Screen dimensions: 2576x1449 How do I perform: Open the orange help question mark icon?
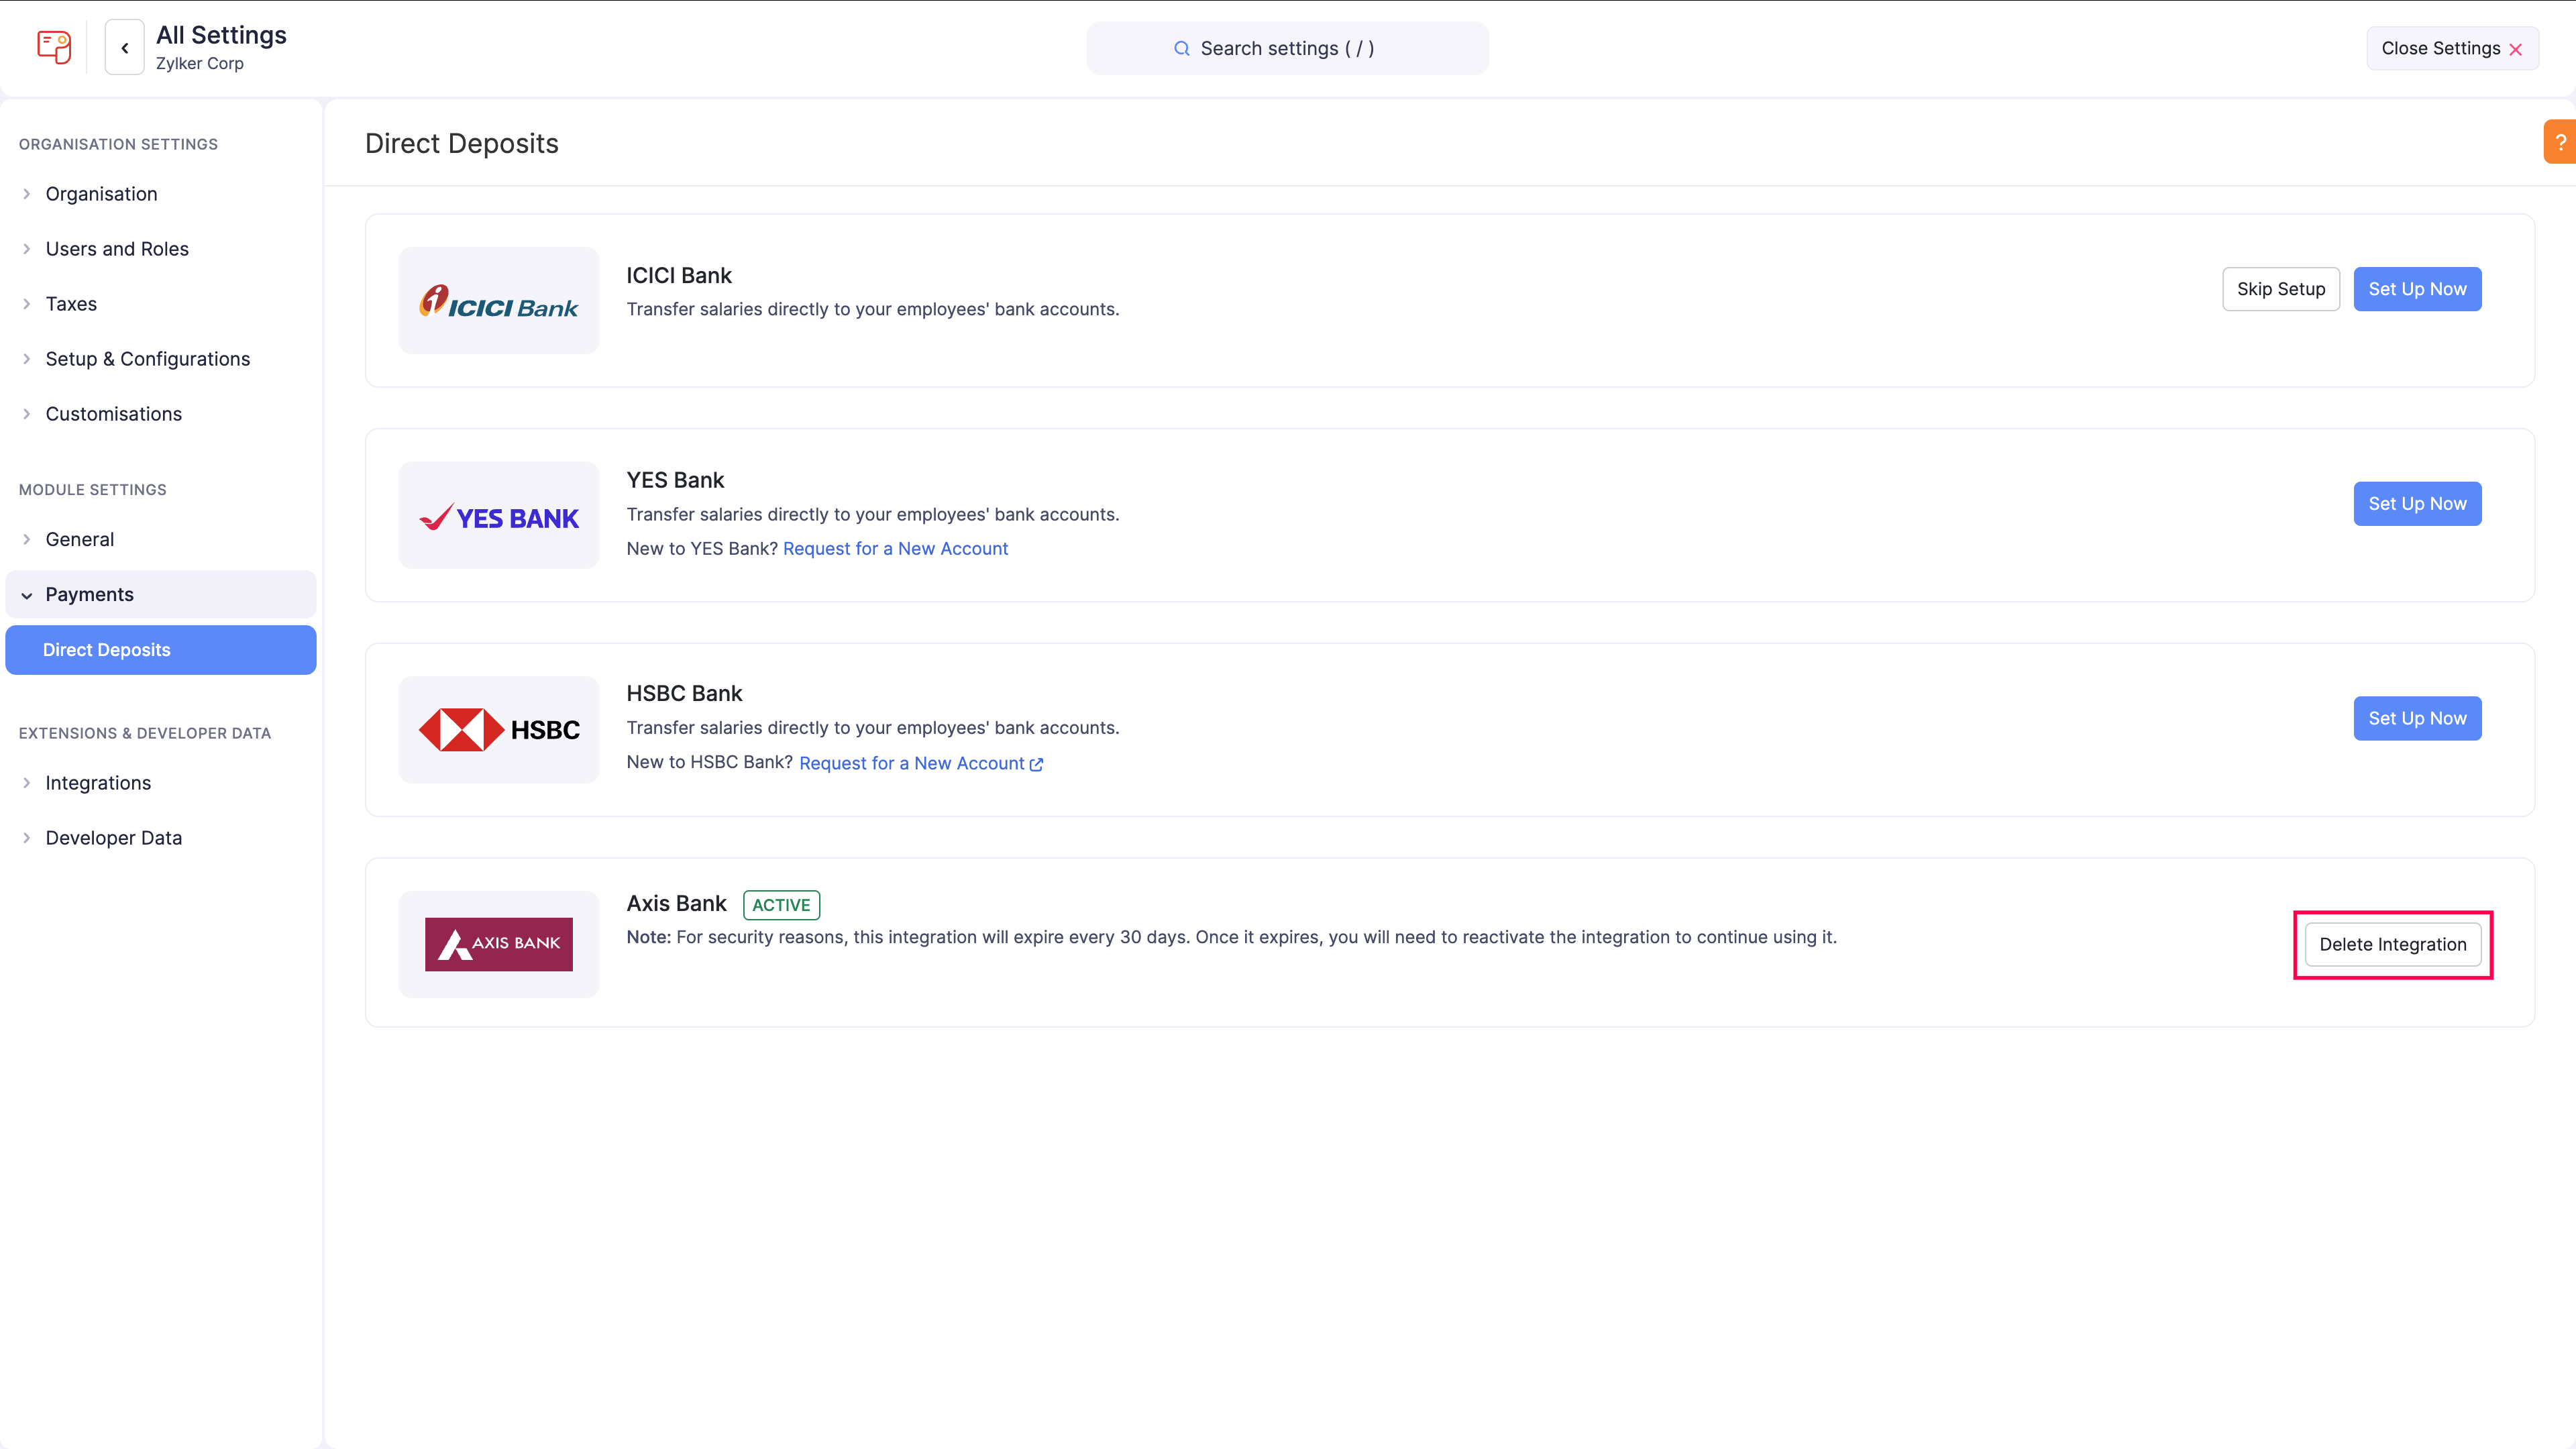click(x=2560, y=141)
